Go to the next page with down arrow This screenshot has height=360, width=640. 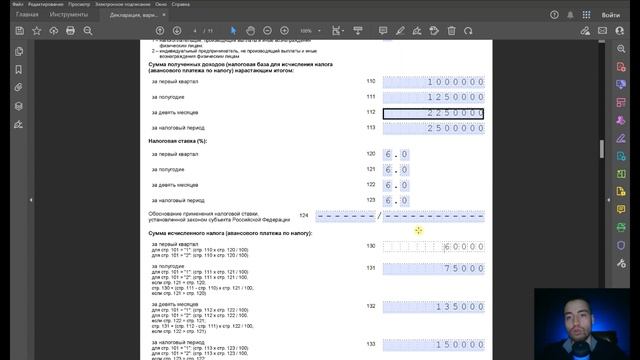177,31
